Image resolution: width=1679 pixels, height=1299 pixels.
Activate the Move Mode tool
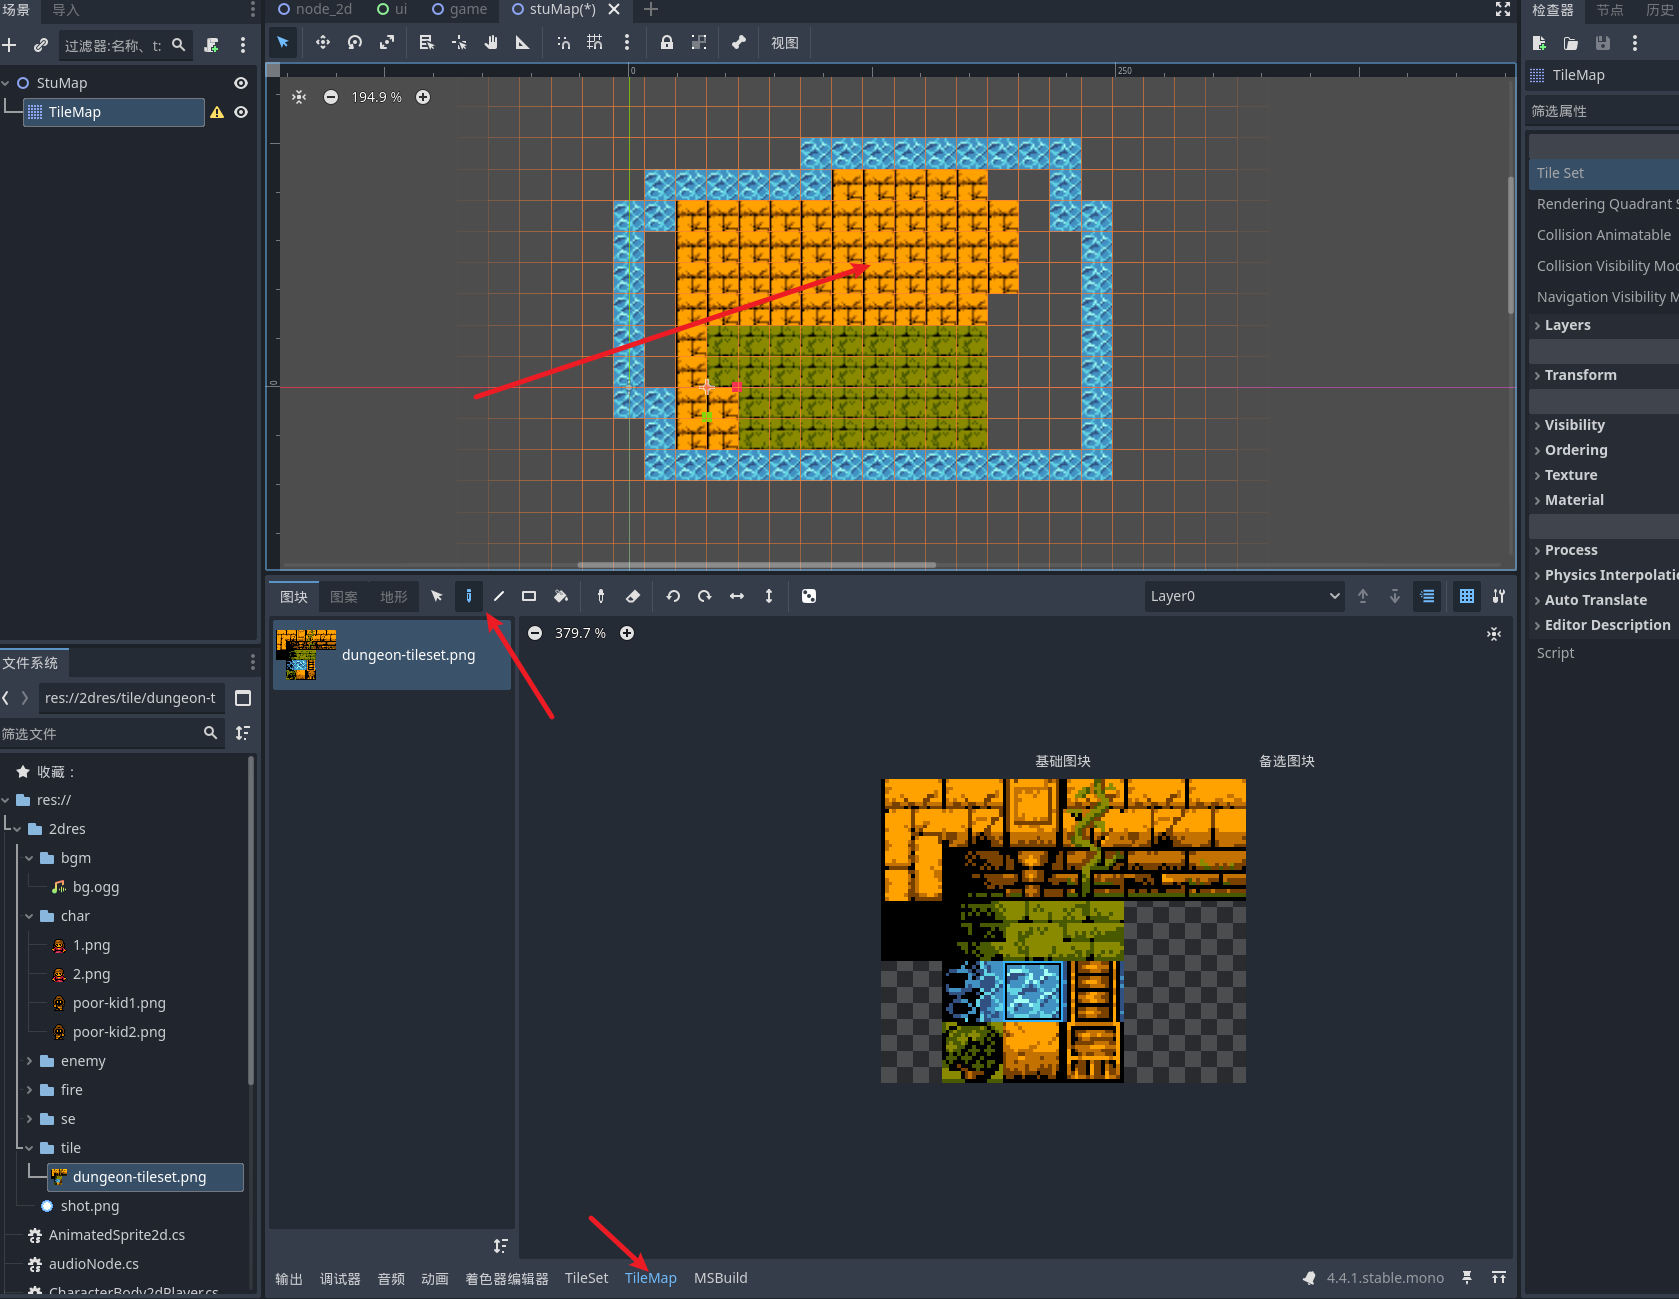(x=322, y=42)
